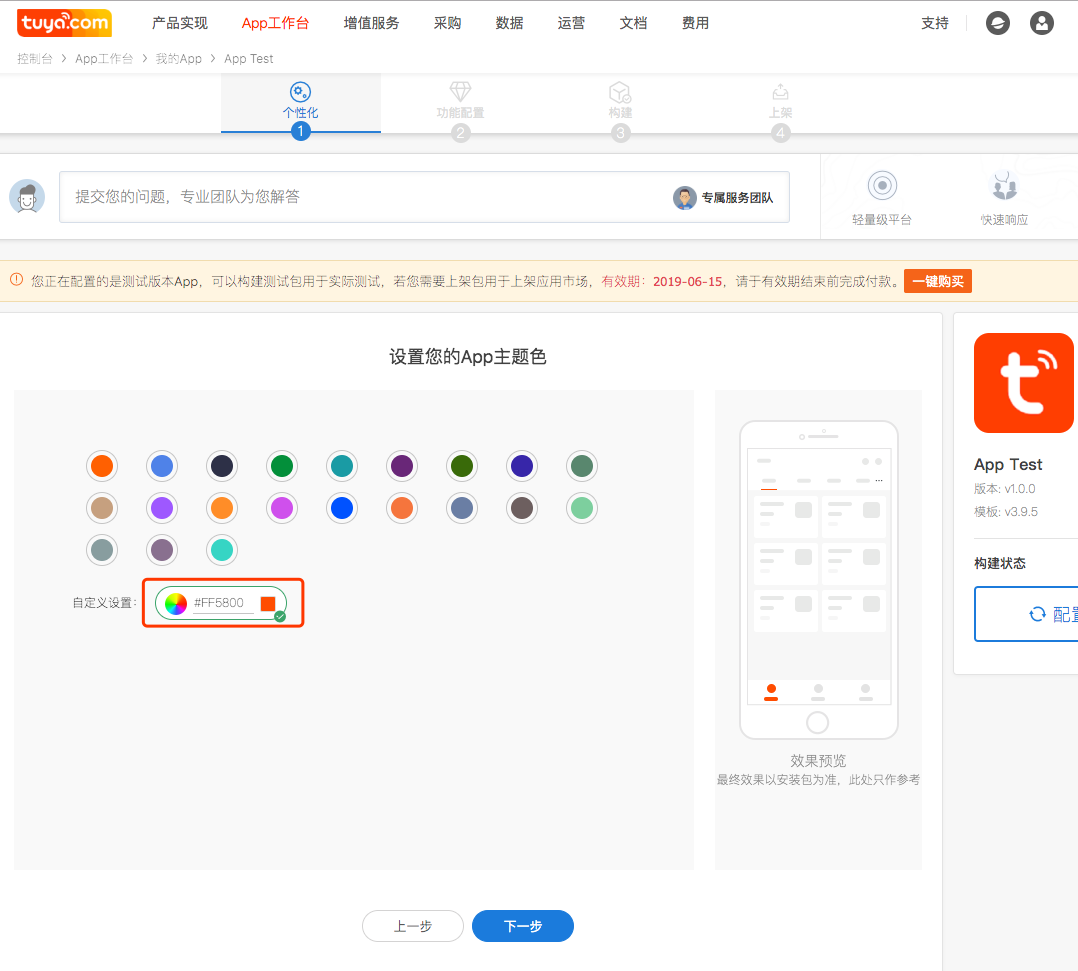The image size is (1078, 971).
Task: Open the user account avatar icon
Action: point(1042,23)
